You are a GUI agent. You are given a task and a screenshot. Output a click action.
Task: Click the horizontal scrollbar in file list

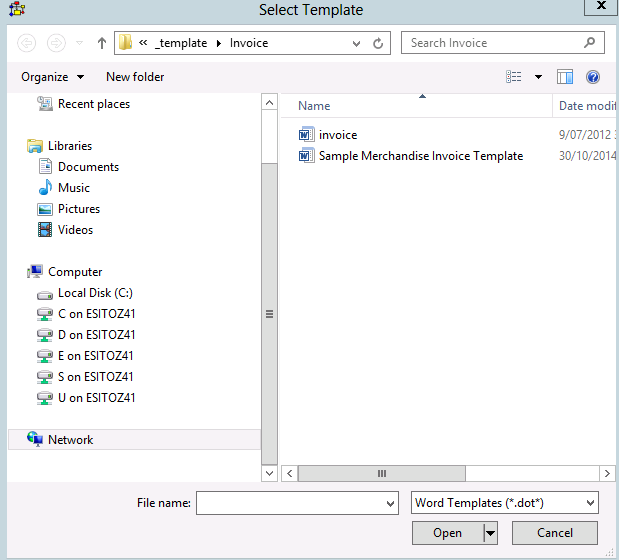pyautogui.click(x=380, y=473)
